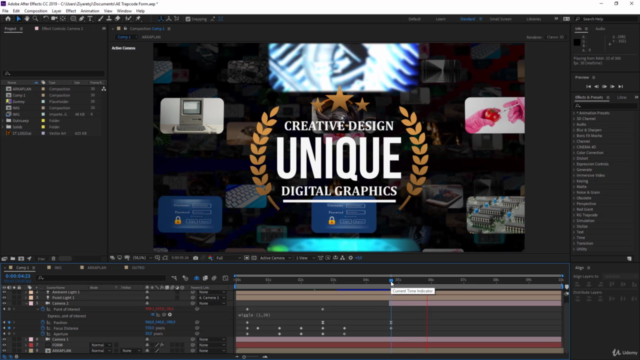Select the Unified Camera tool
Screen dimensions: 640x360
(54, 19)
